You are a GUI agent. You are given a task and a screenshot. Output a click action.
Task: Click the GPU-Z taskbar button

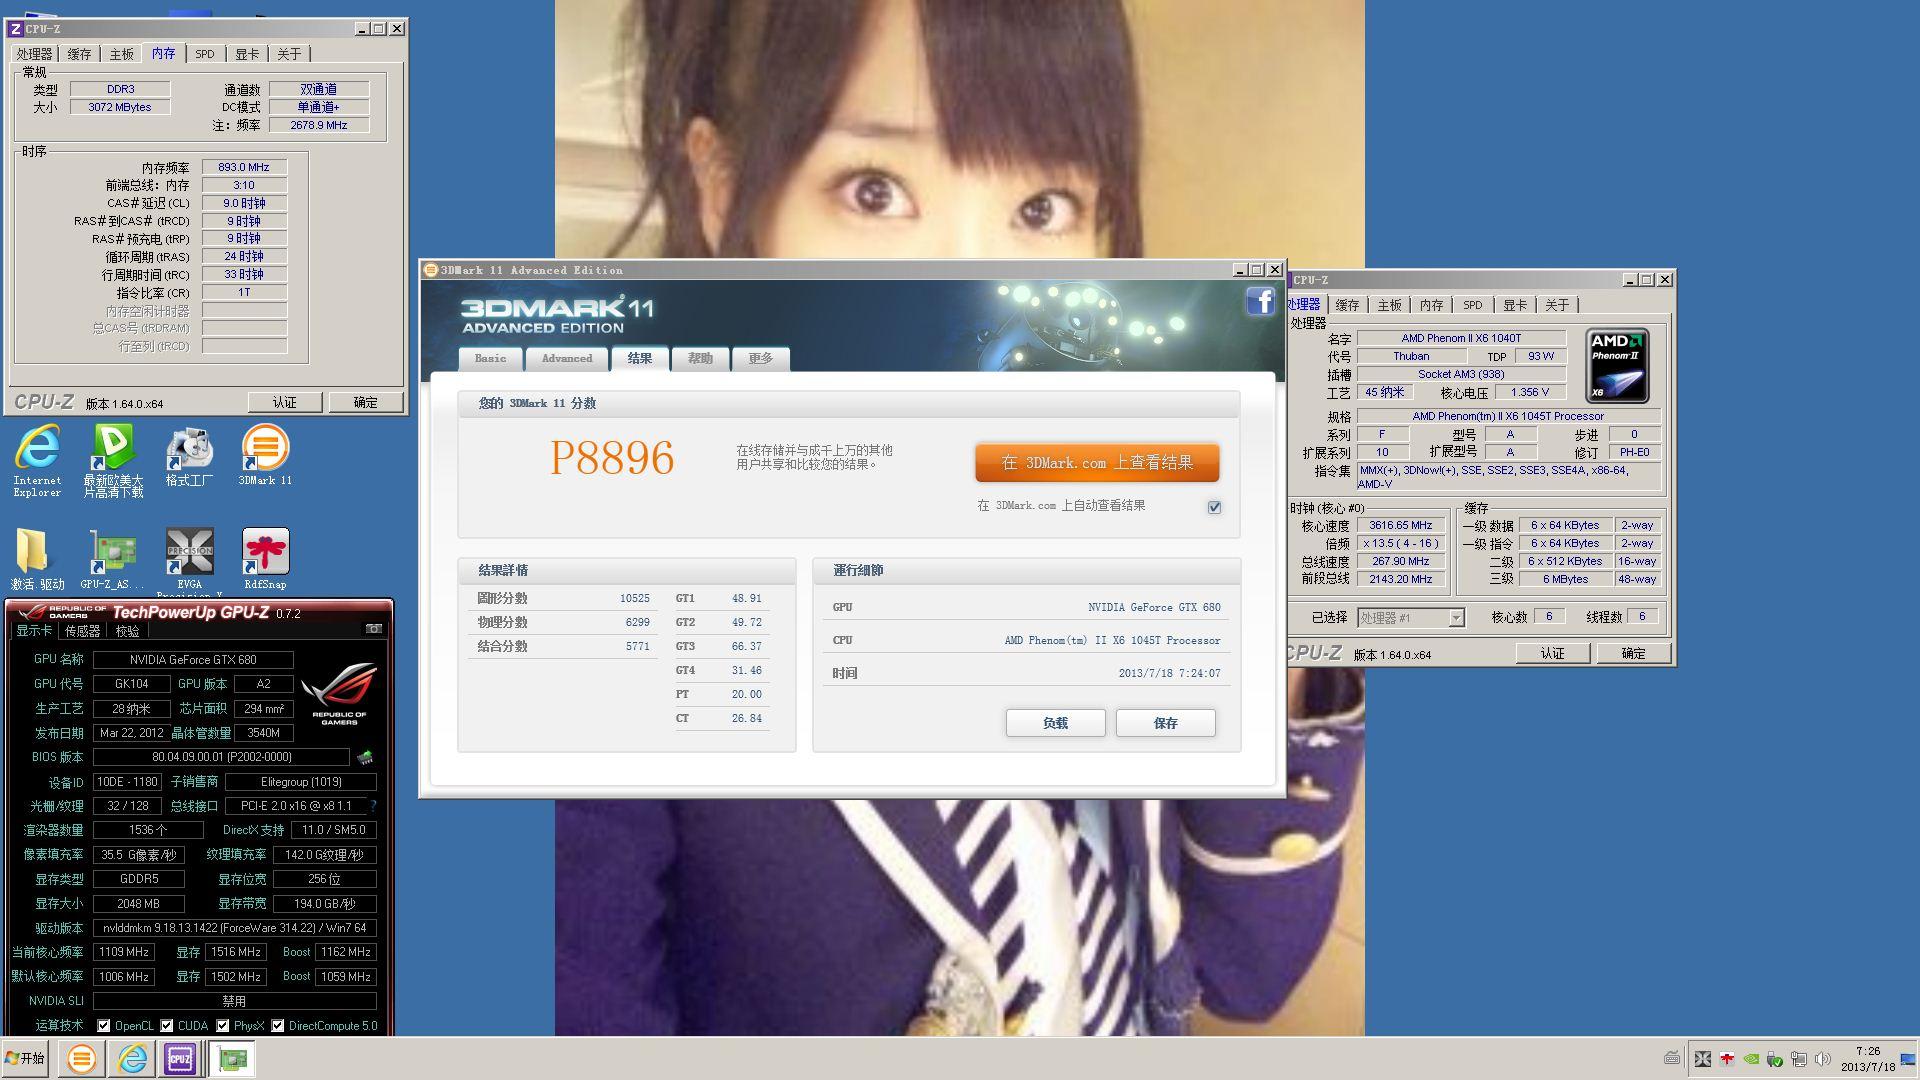[x=232, y=1059]
